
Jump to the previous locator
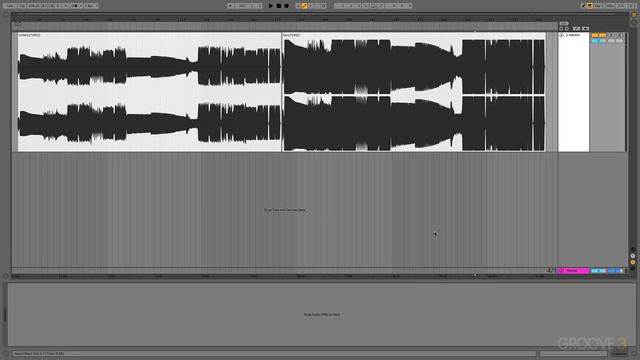(x=561, y=29)
